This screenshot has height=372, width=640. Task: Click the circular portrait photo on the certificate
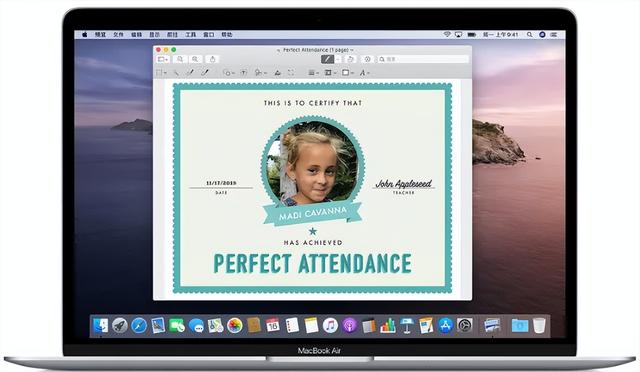click(x=313, y=162)
